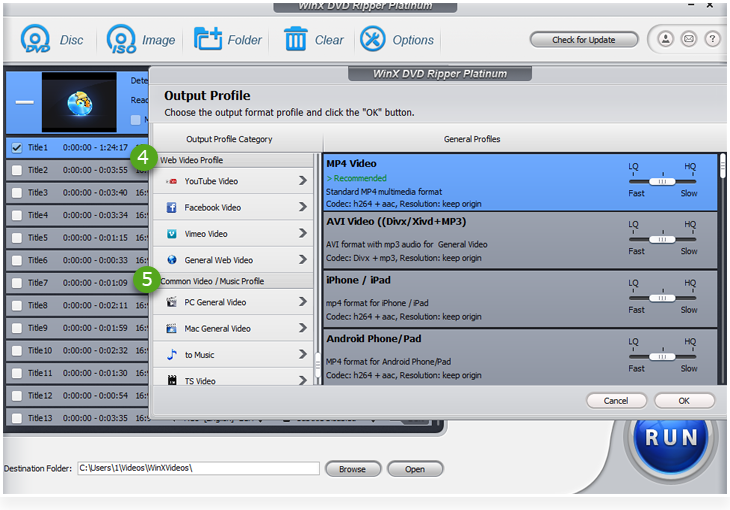Select the Android Phone/Pad profile
Viewport: 730px width, 510px height.
point(520,357)
